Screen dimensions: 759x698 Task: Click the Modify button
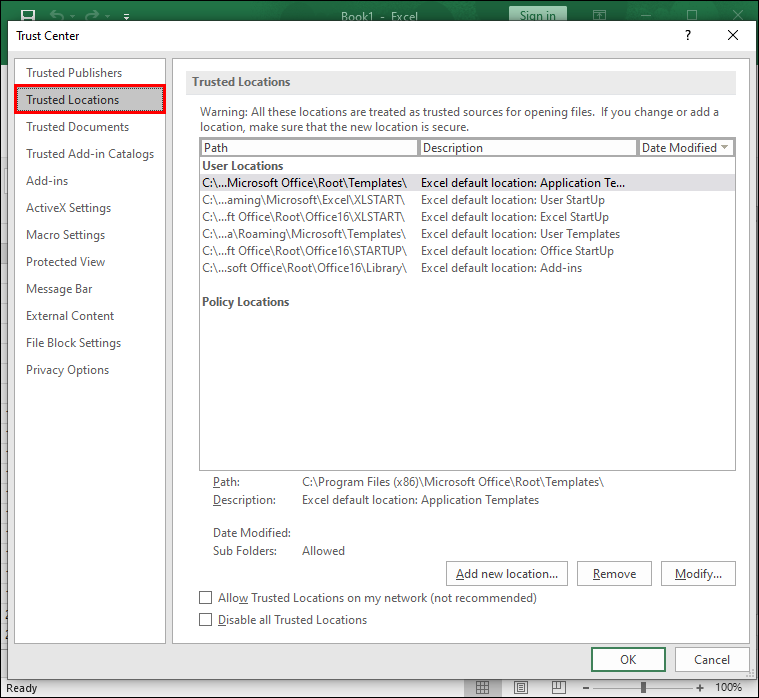pos(698,574)
